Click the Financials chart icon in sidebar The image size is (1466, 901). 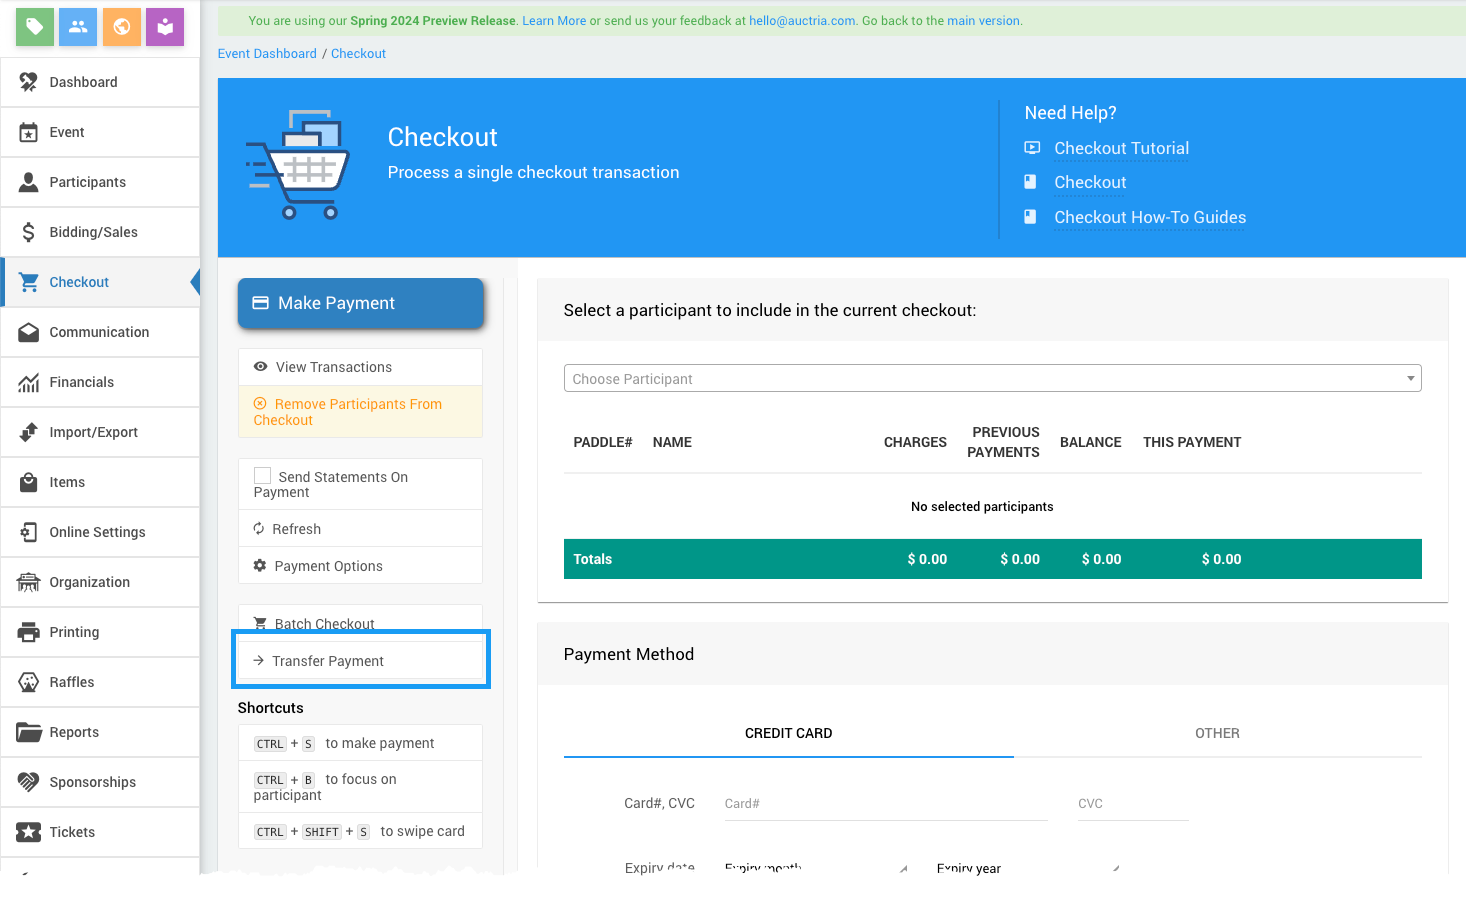[x=29, y=382]
